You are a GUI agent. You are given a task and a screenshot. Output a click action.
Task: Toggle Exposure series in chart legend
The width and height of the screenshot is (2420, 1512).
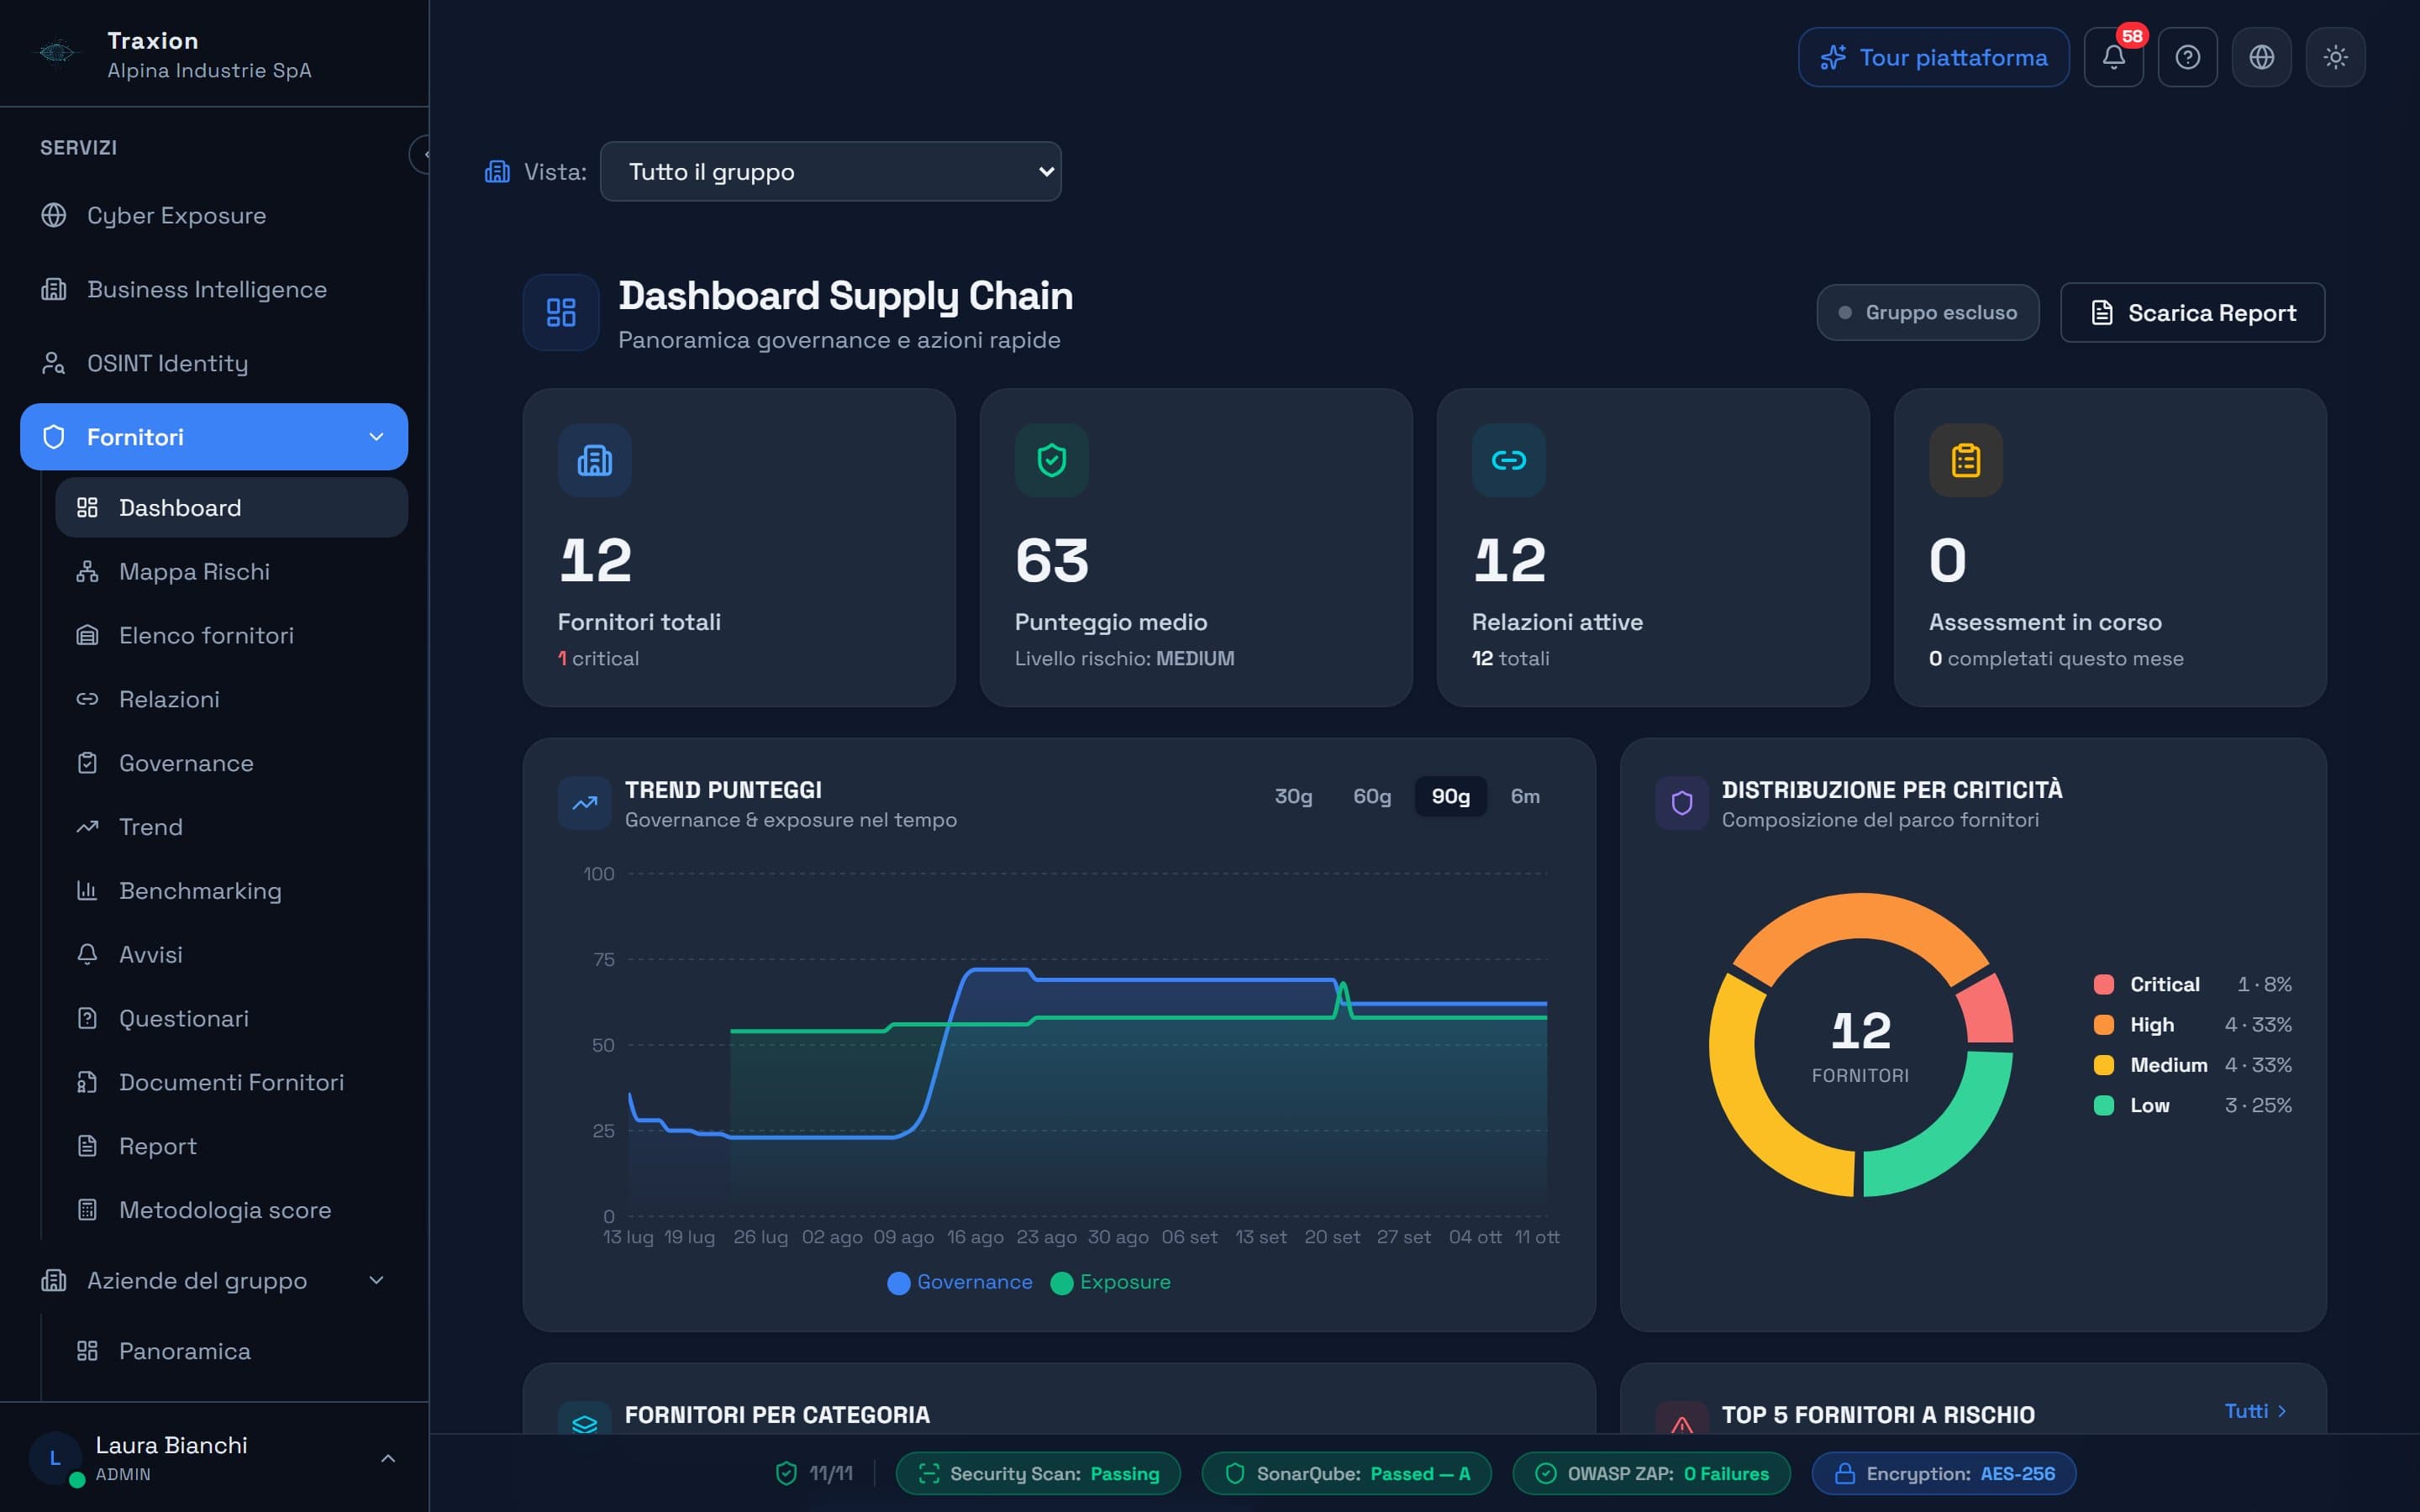(x=1110, y=1282)
